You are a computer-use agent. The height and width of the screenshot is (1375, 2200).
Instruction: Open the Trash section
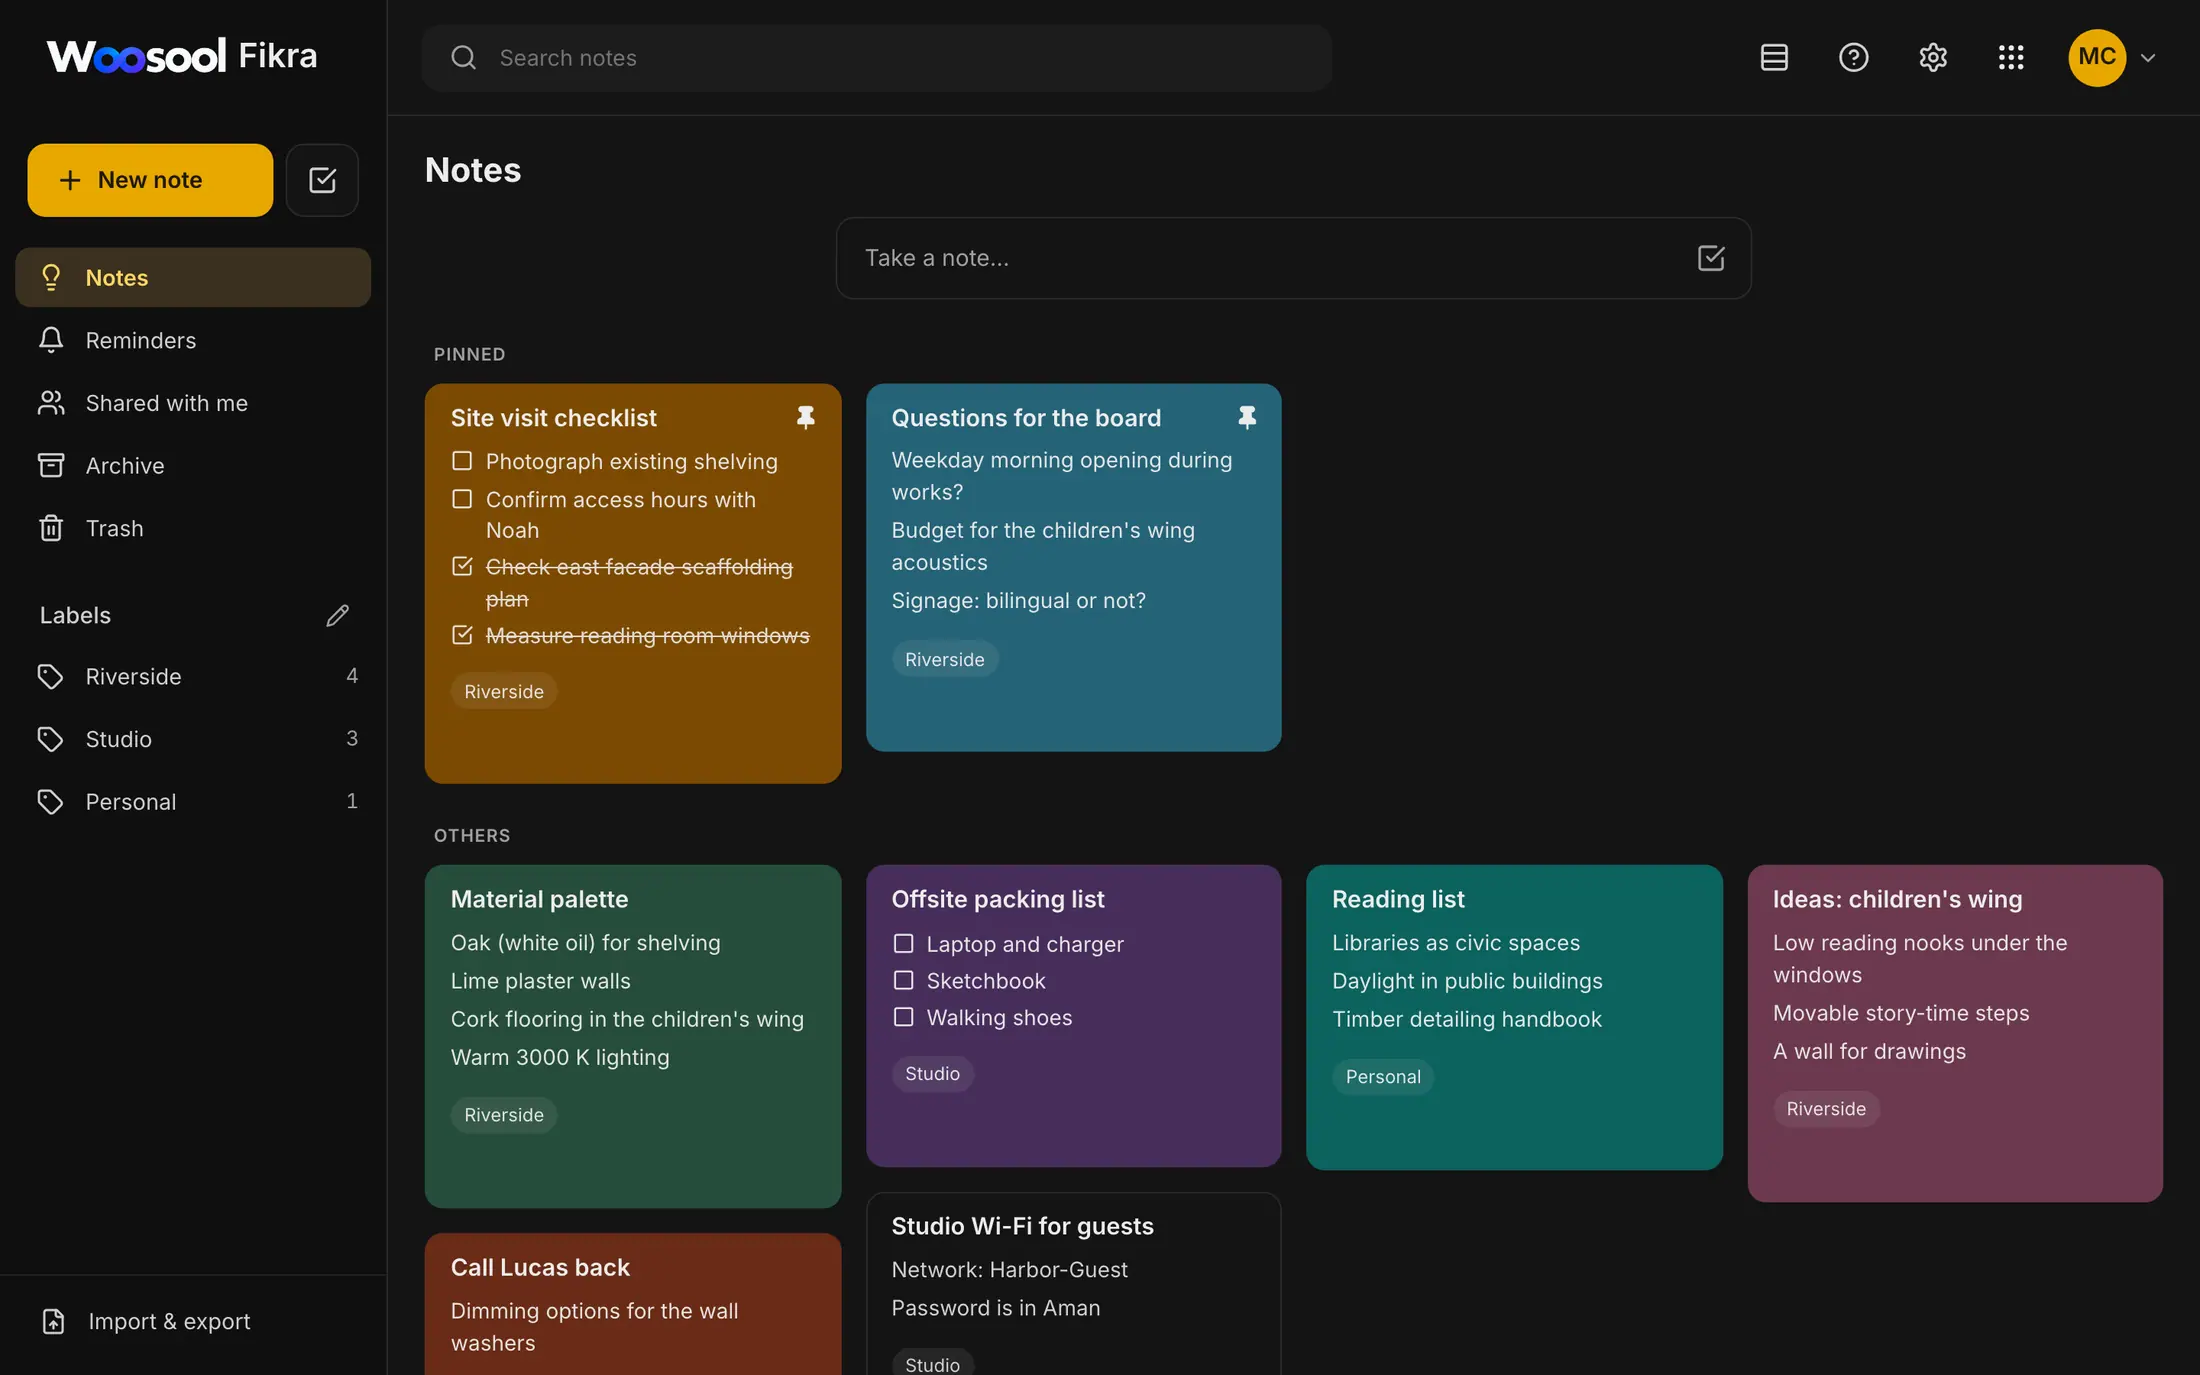193,528
